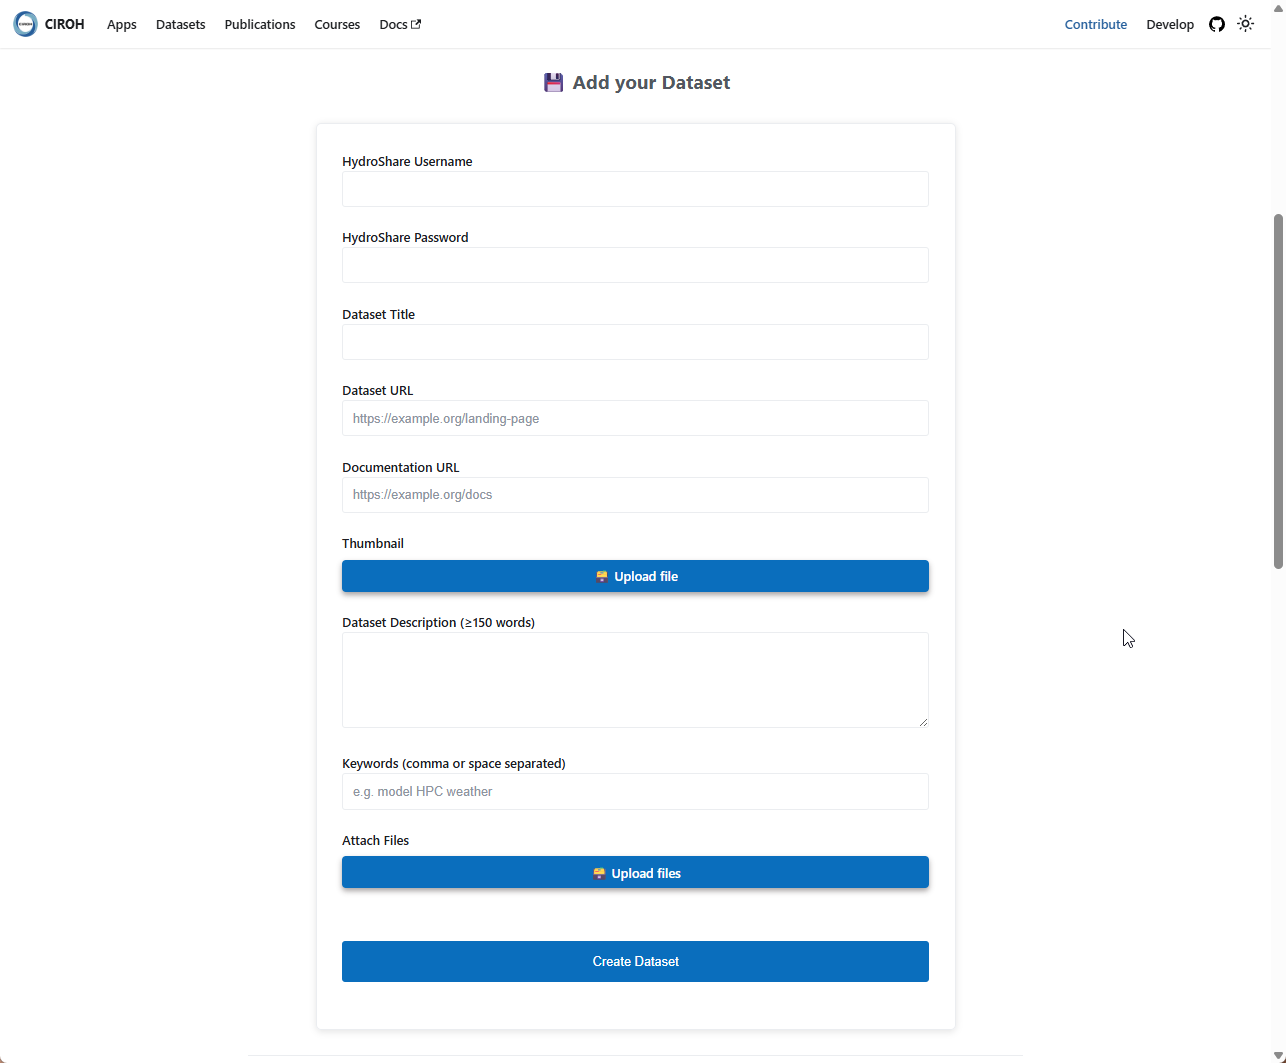The height and width of the screenshot is (1063, 1286).
Task: Navigate to Courses
Action: (337, 24)
